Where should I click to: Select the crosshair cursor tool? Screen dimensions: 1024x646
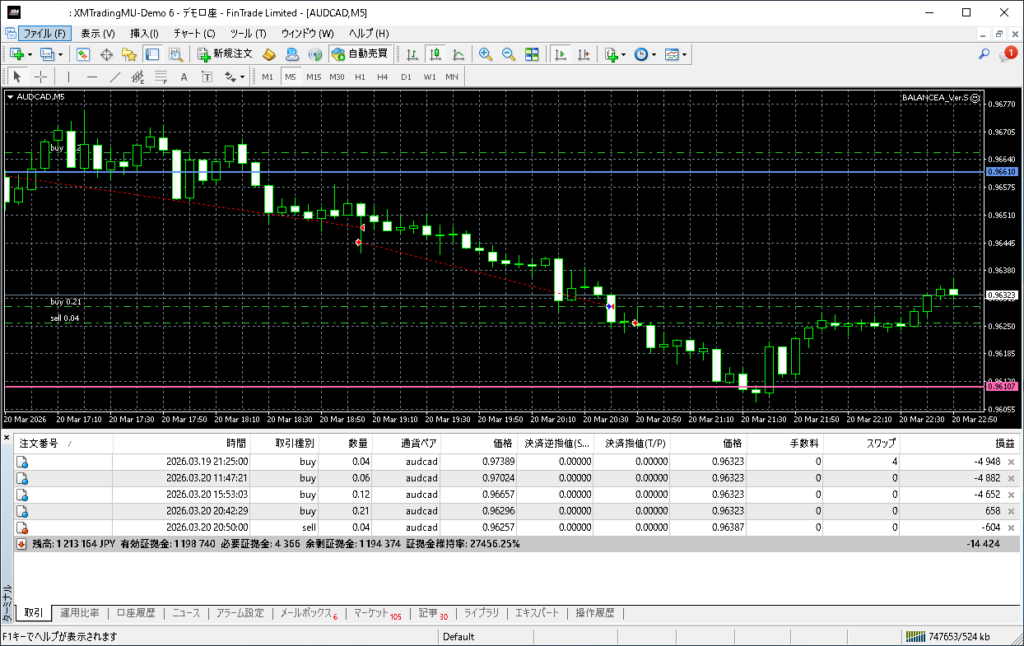coord(41,77)
